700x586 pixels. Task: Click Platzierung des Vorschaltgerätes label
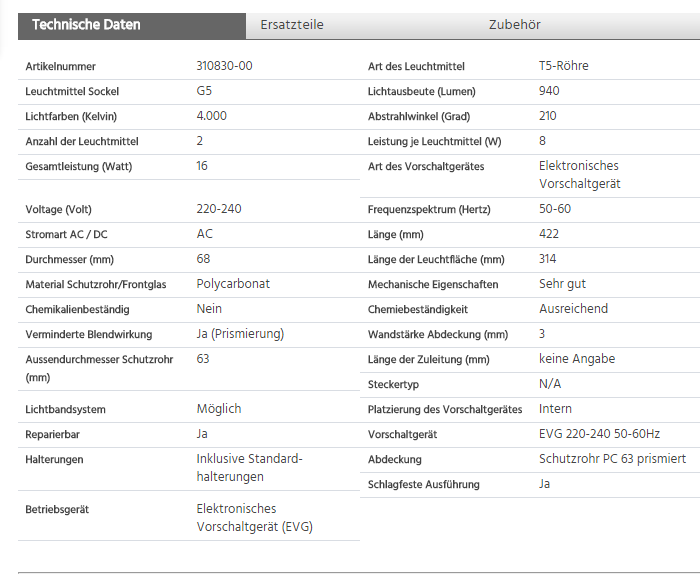(x=445, y=409)
